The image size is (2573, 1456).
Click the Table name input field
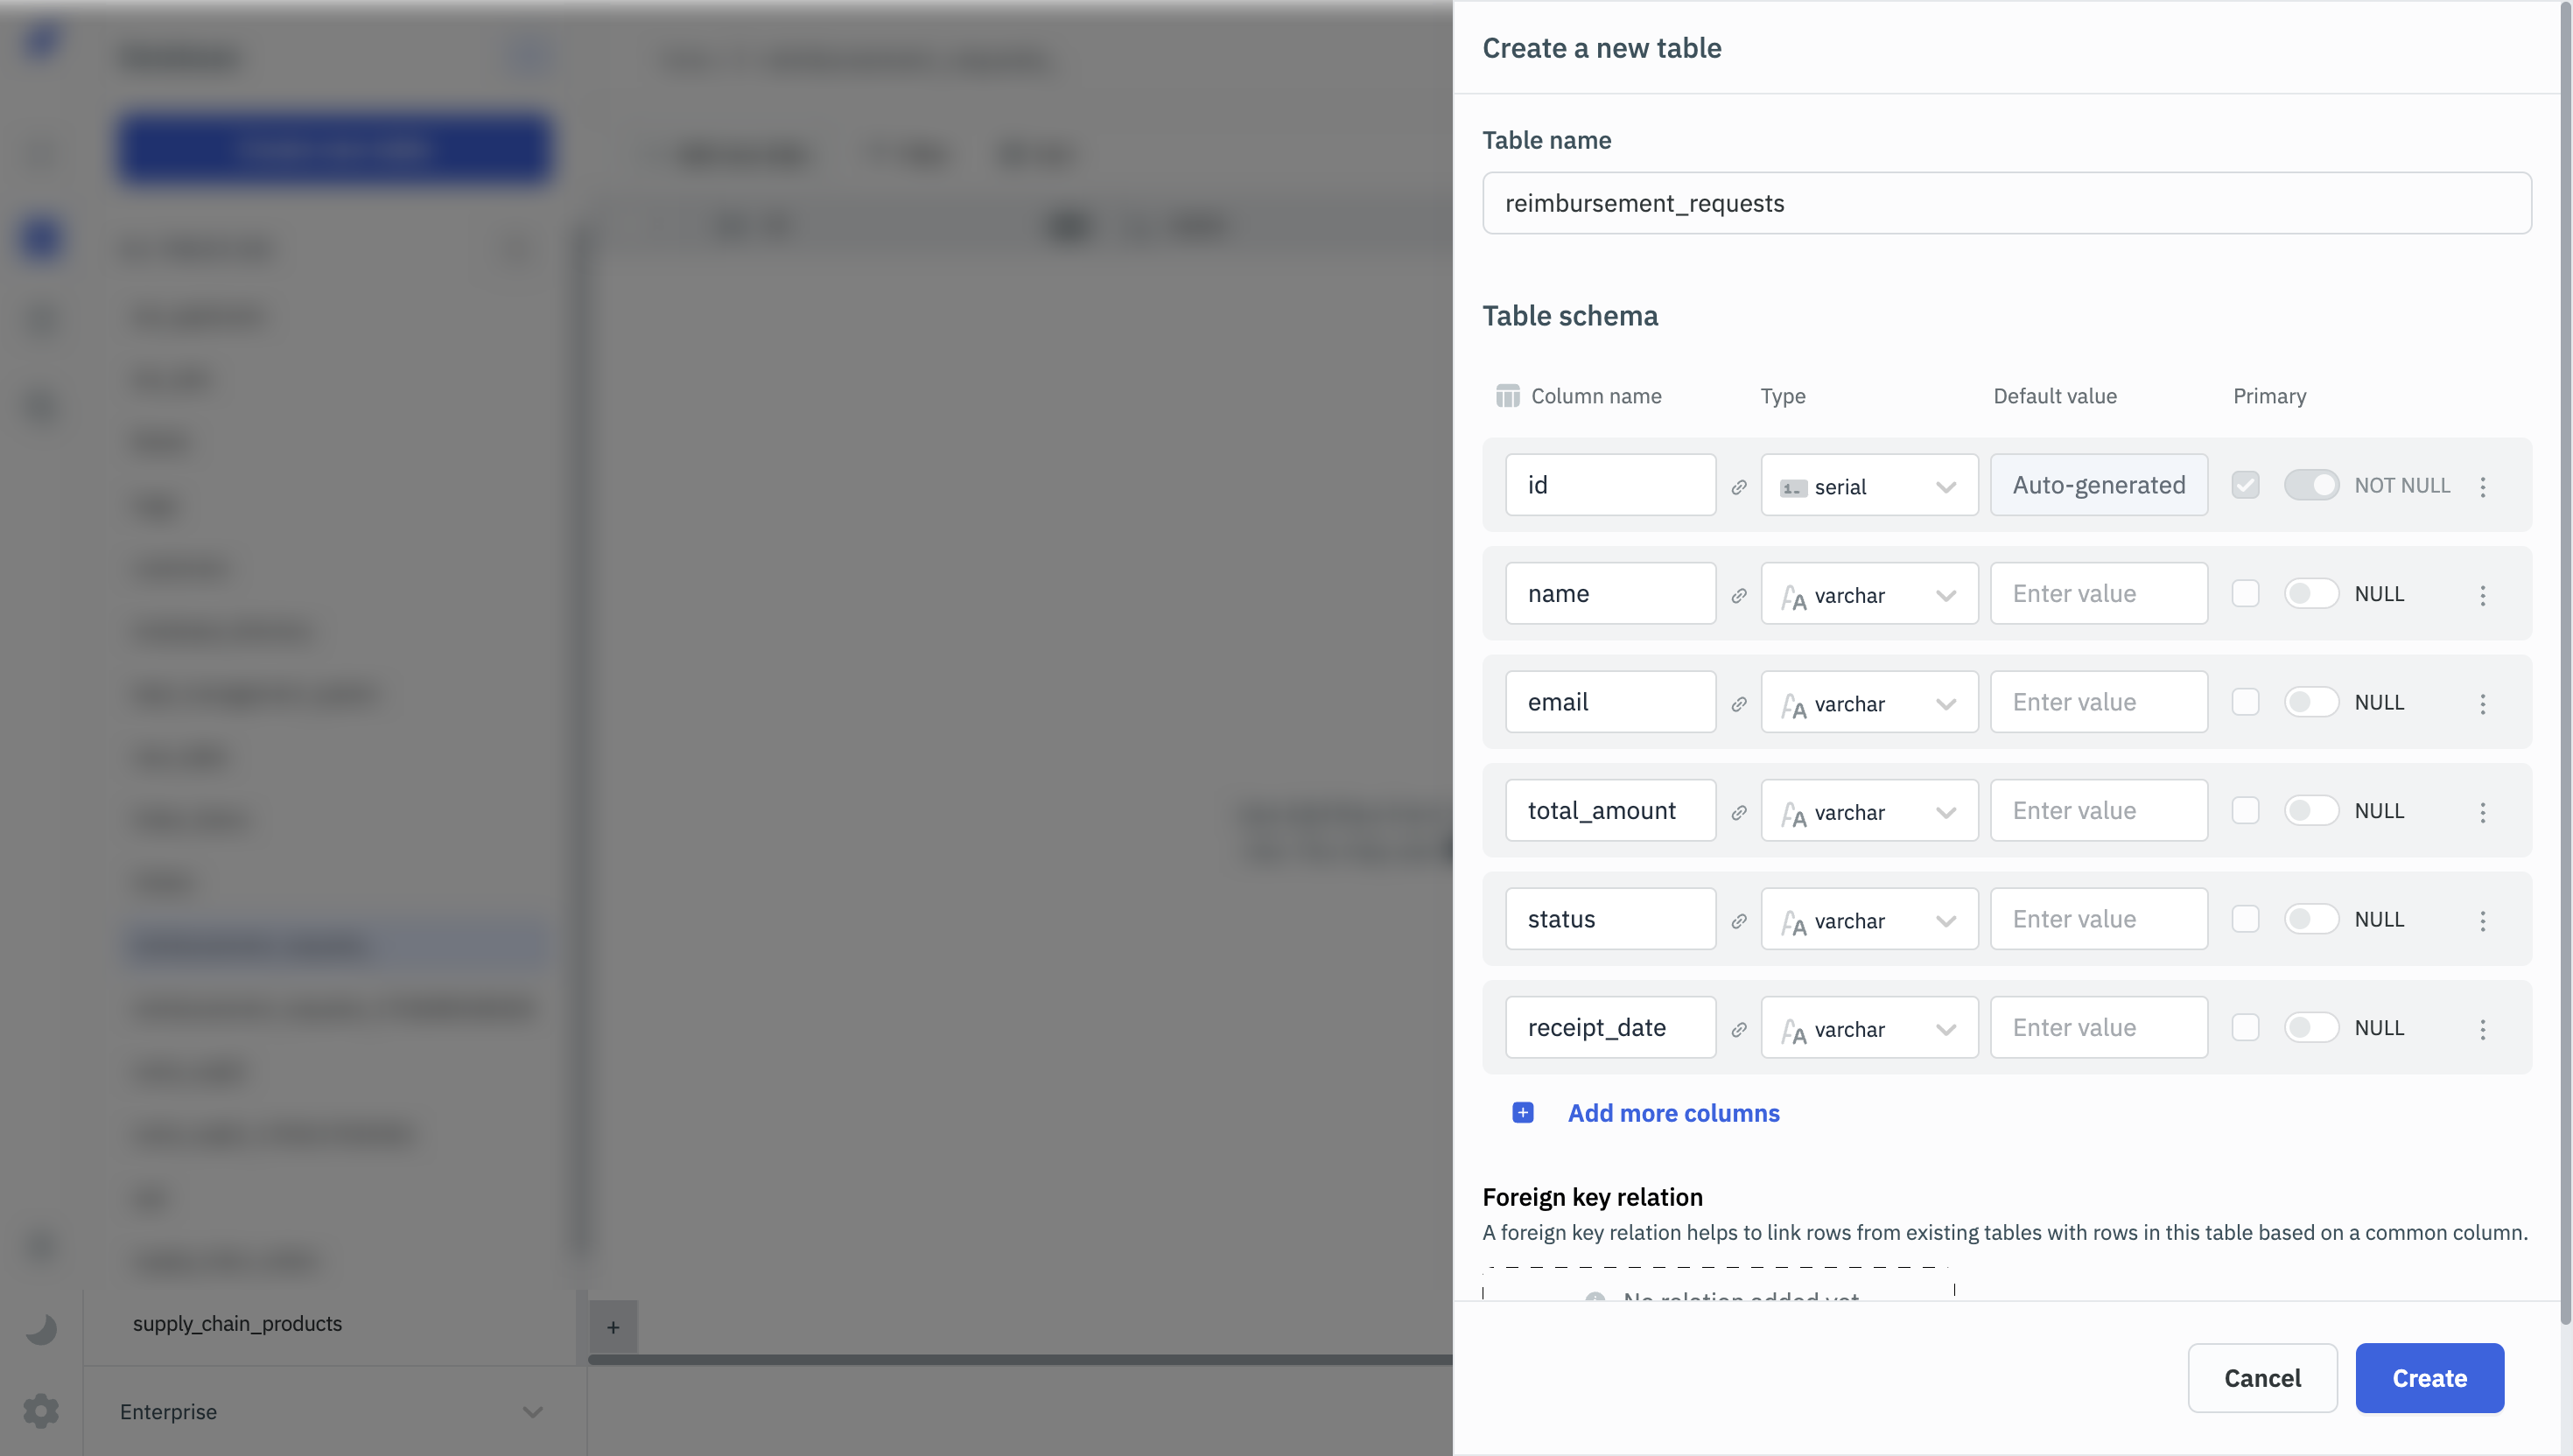[2006, 203]
